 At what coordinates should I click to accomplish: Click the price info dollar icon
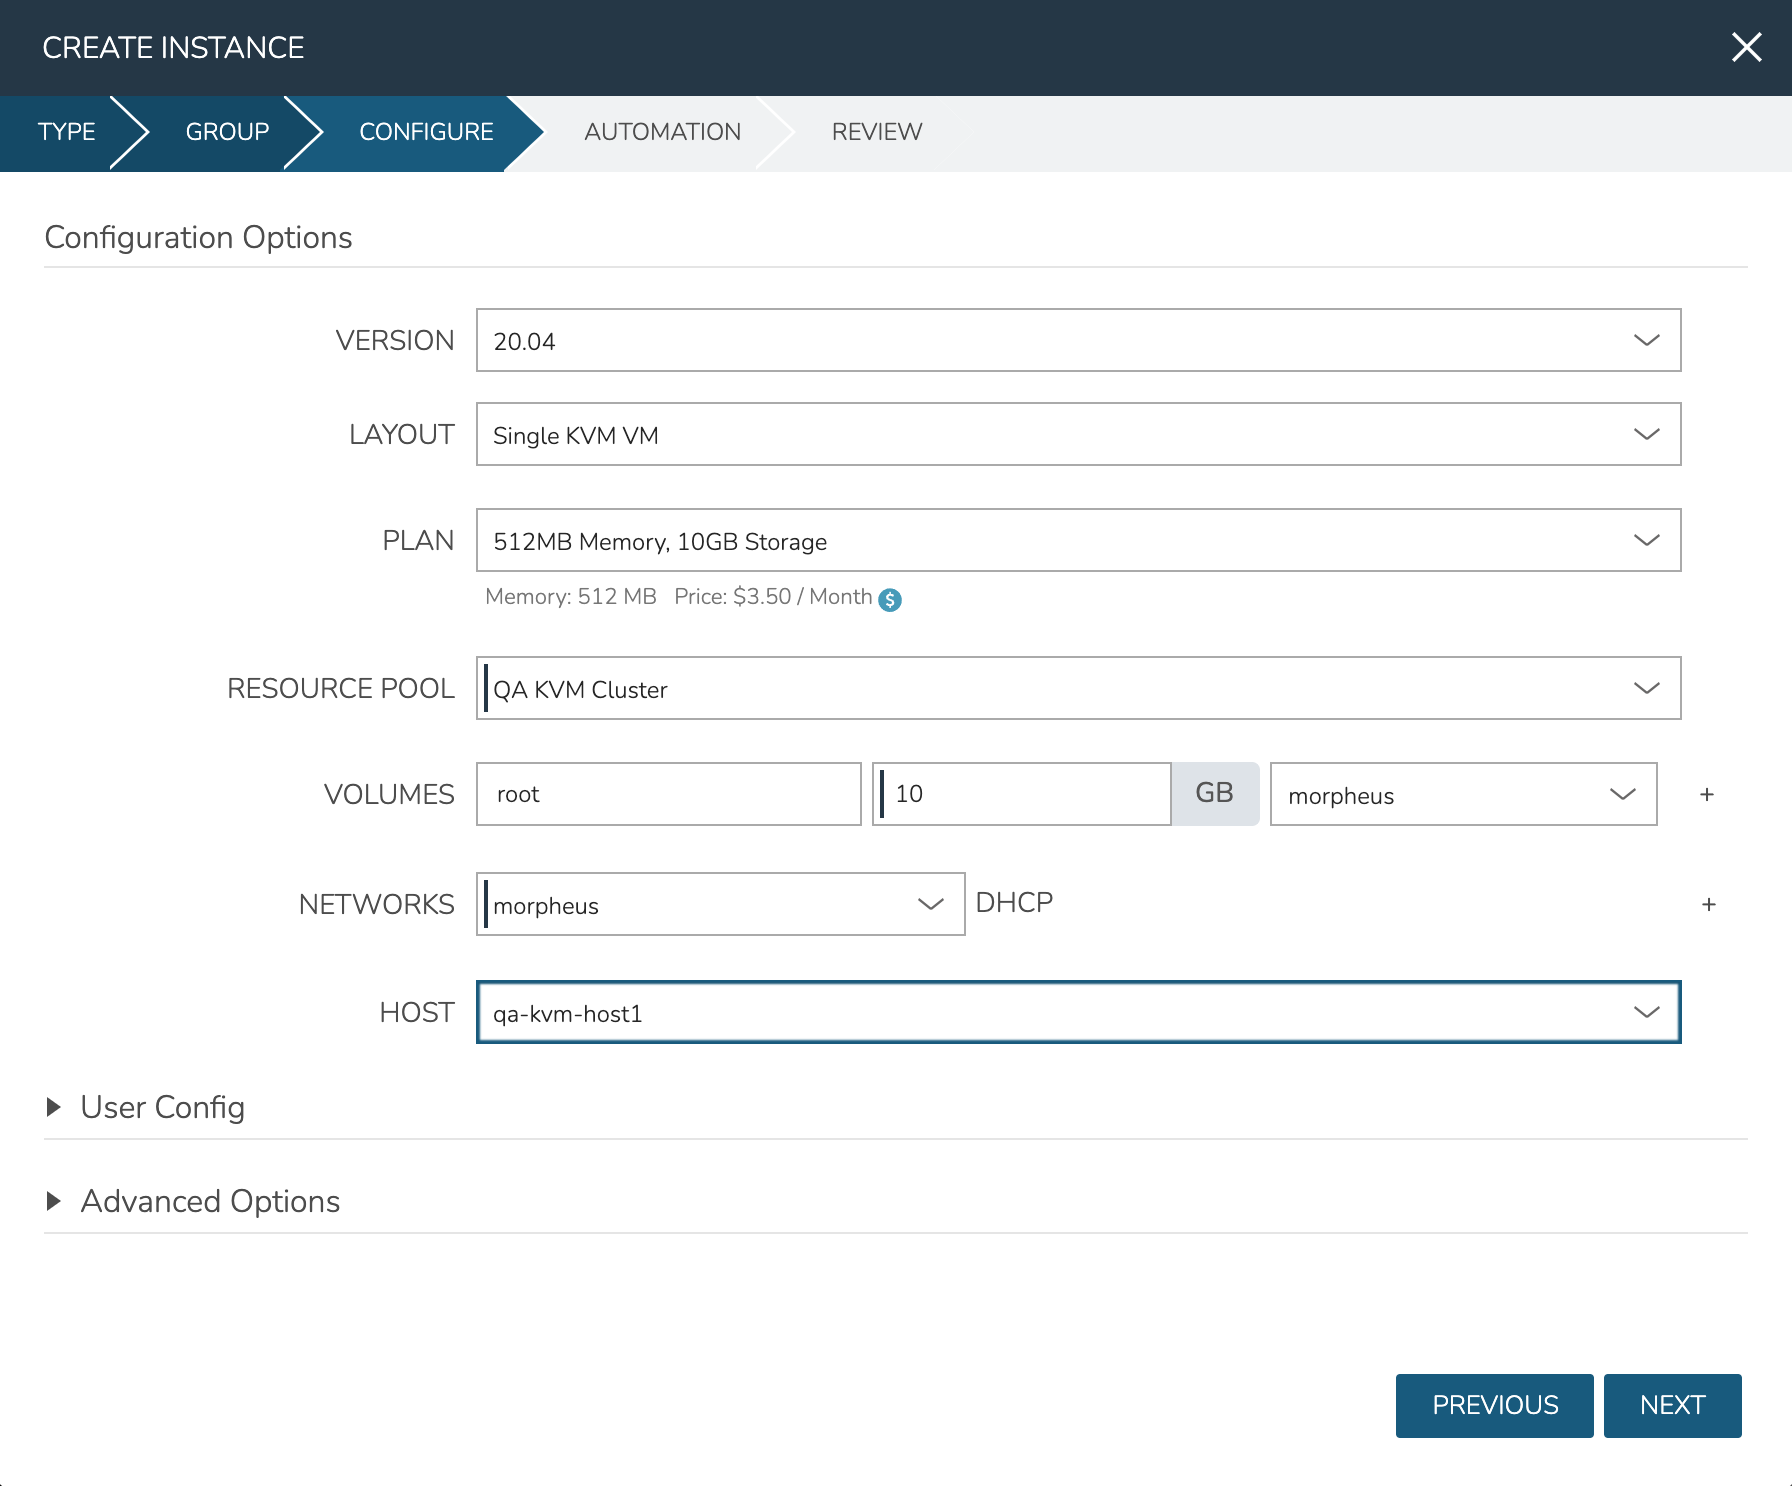[889, 599]
